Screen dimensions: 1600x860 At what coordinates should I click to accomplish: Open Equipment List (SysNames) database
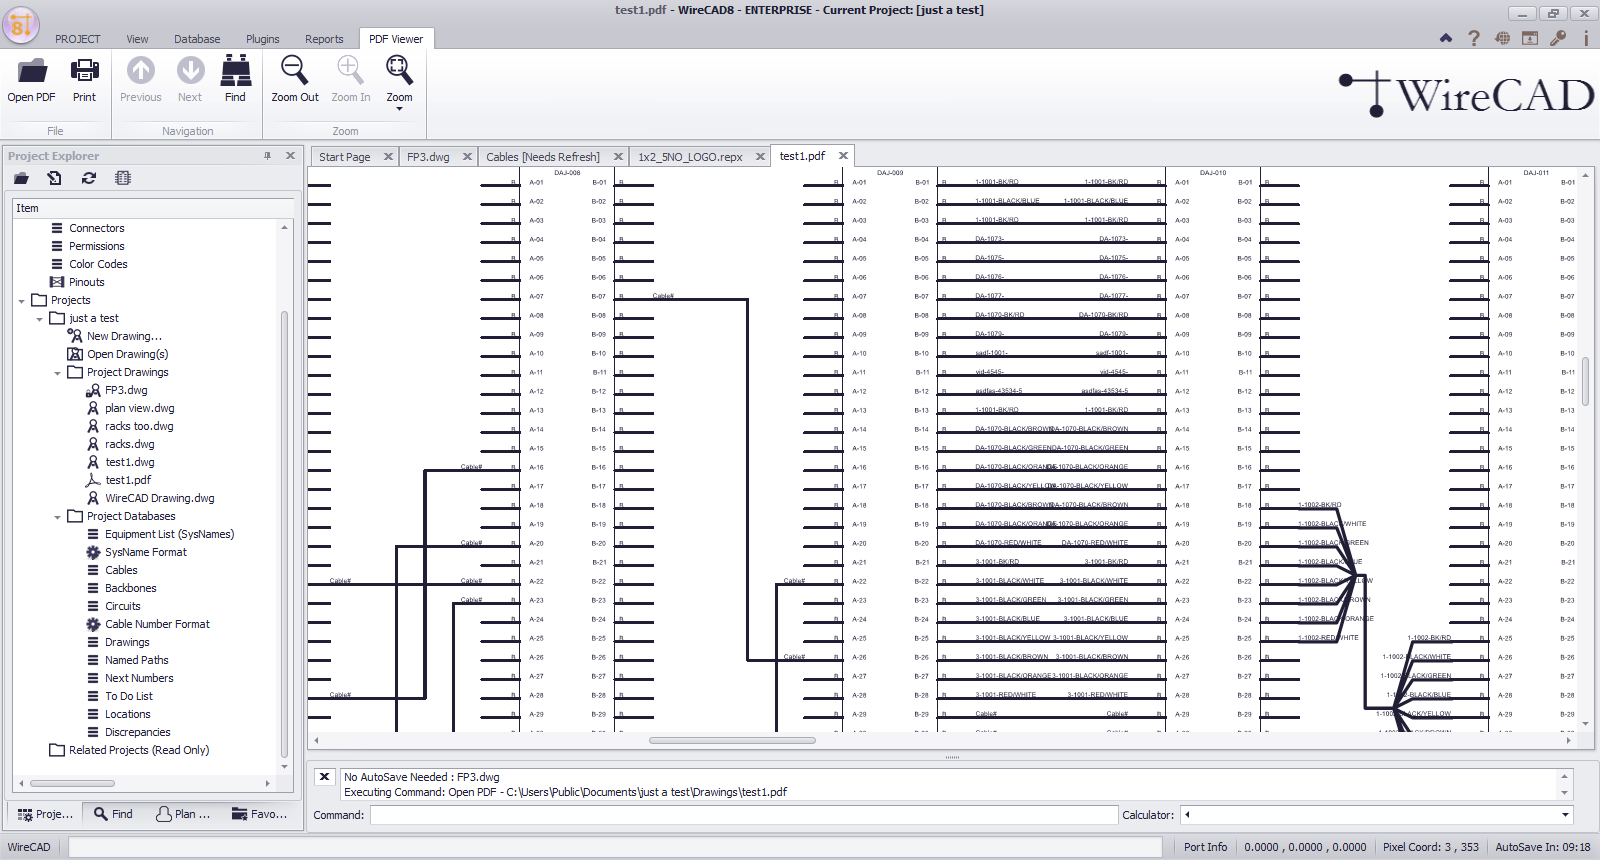(x=169, y=534)
